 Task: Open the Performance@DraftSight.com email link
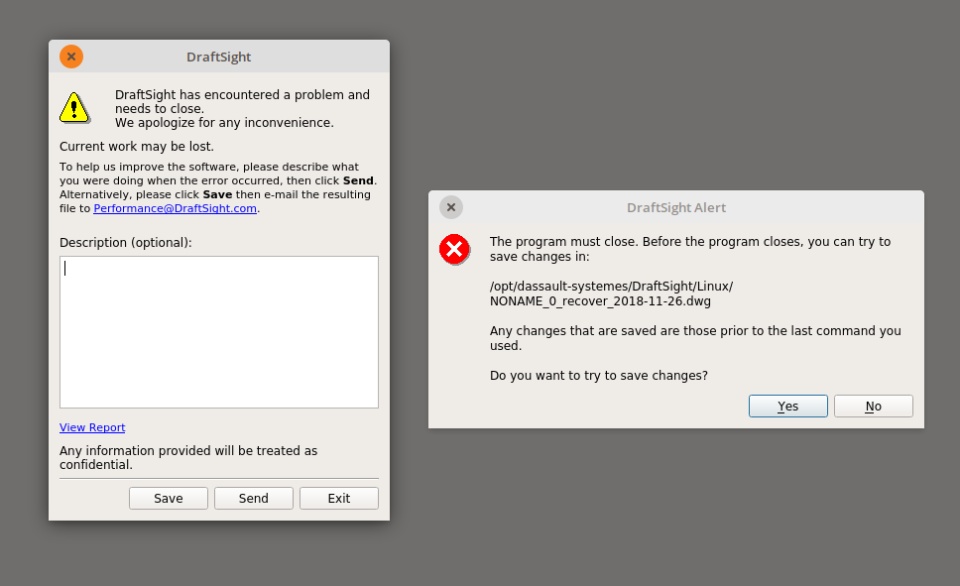[175, 208]
